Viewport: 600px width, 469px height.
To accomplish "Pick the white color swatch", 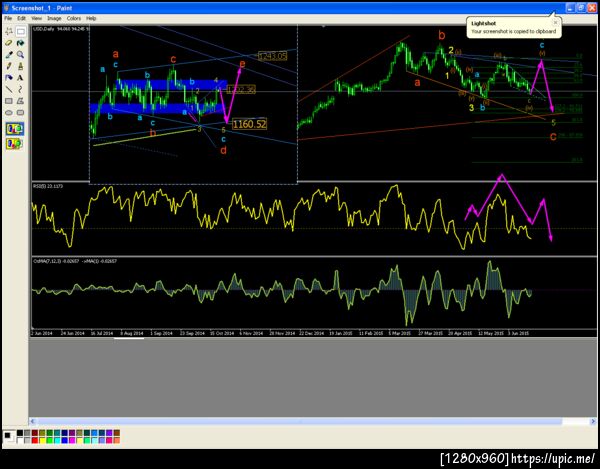I will pyautogui.click(x=20, y=441).
